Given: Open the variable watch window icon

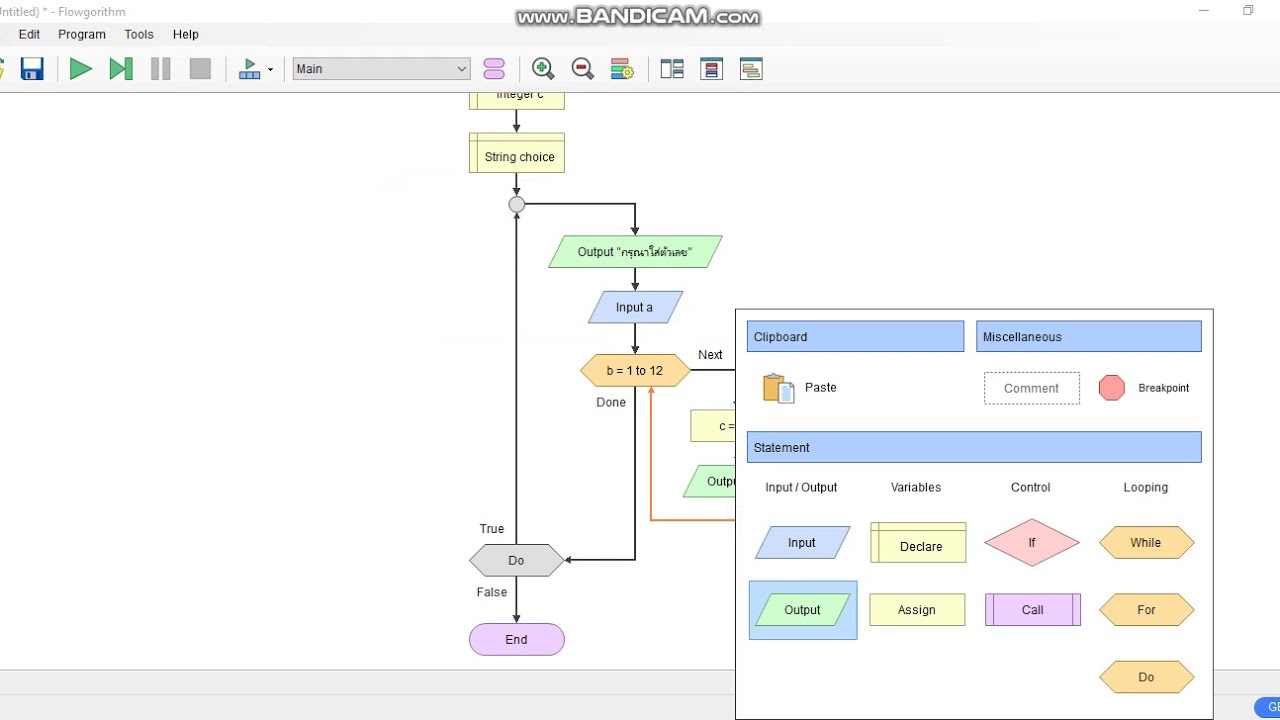Looking at the screenshot, I should [x=711, y=69].
